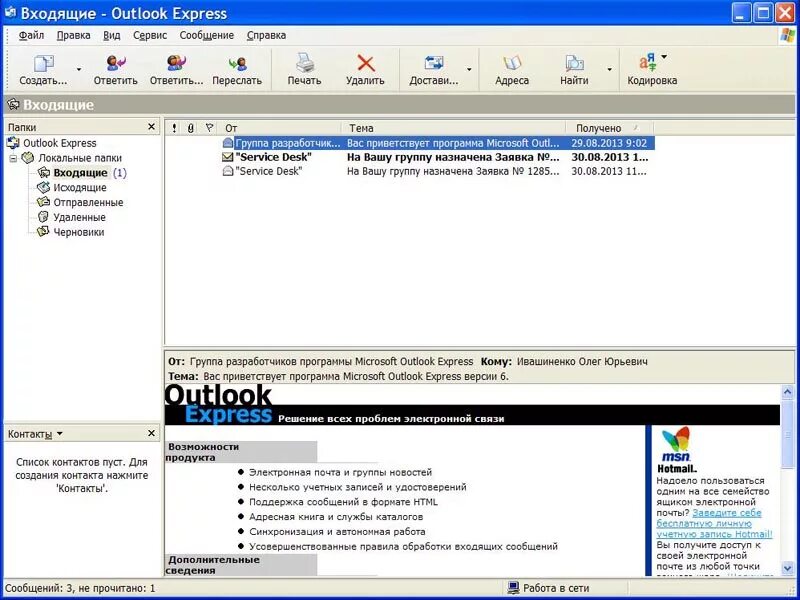The height and width of the screenshot is (600, 800).
Task: Click preview pane scroll down arrow
Action: [x=787, y=568]
